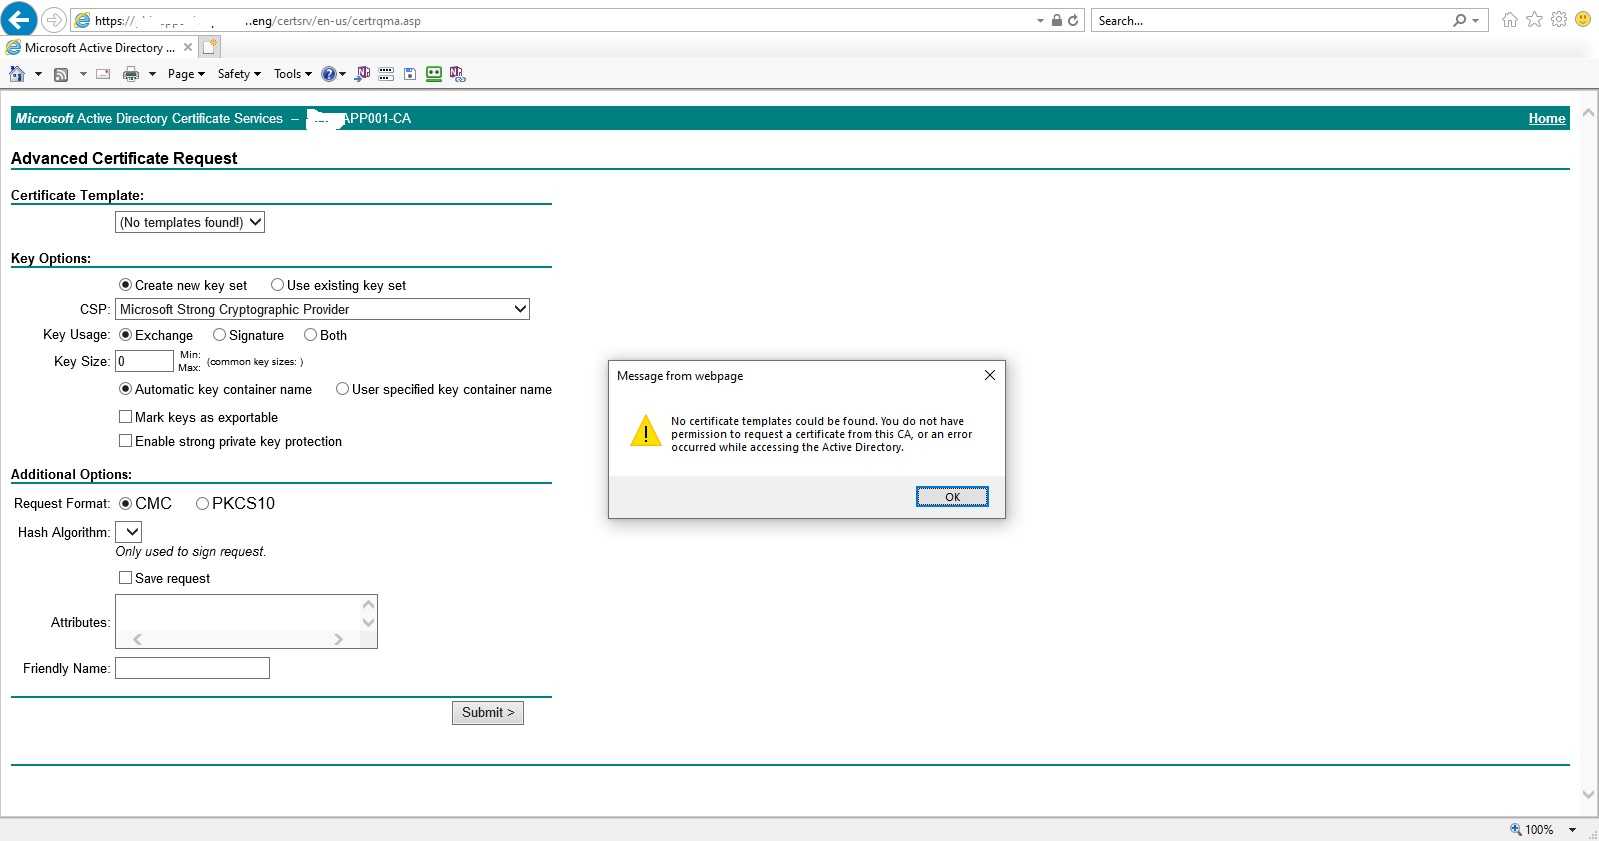Click the browser Search box

click(x=1270, y=20)
